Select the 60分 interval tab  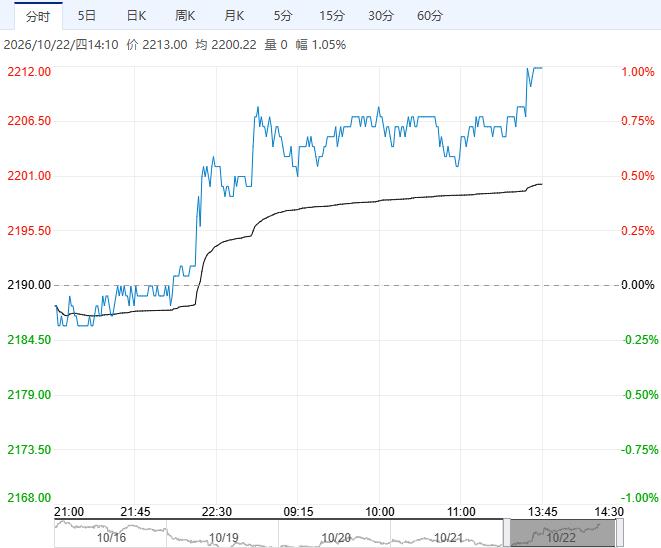(430, 16)
